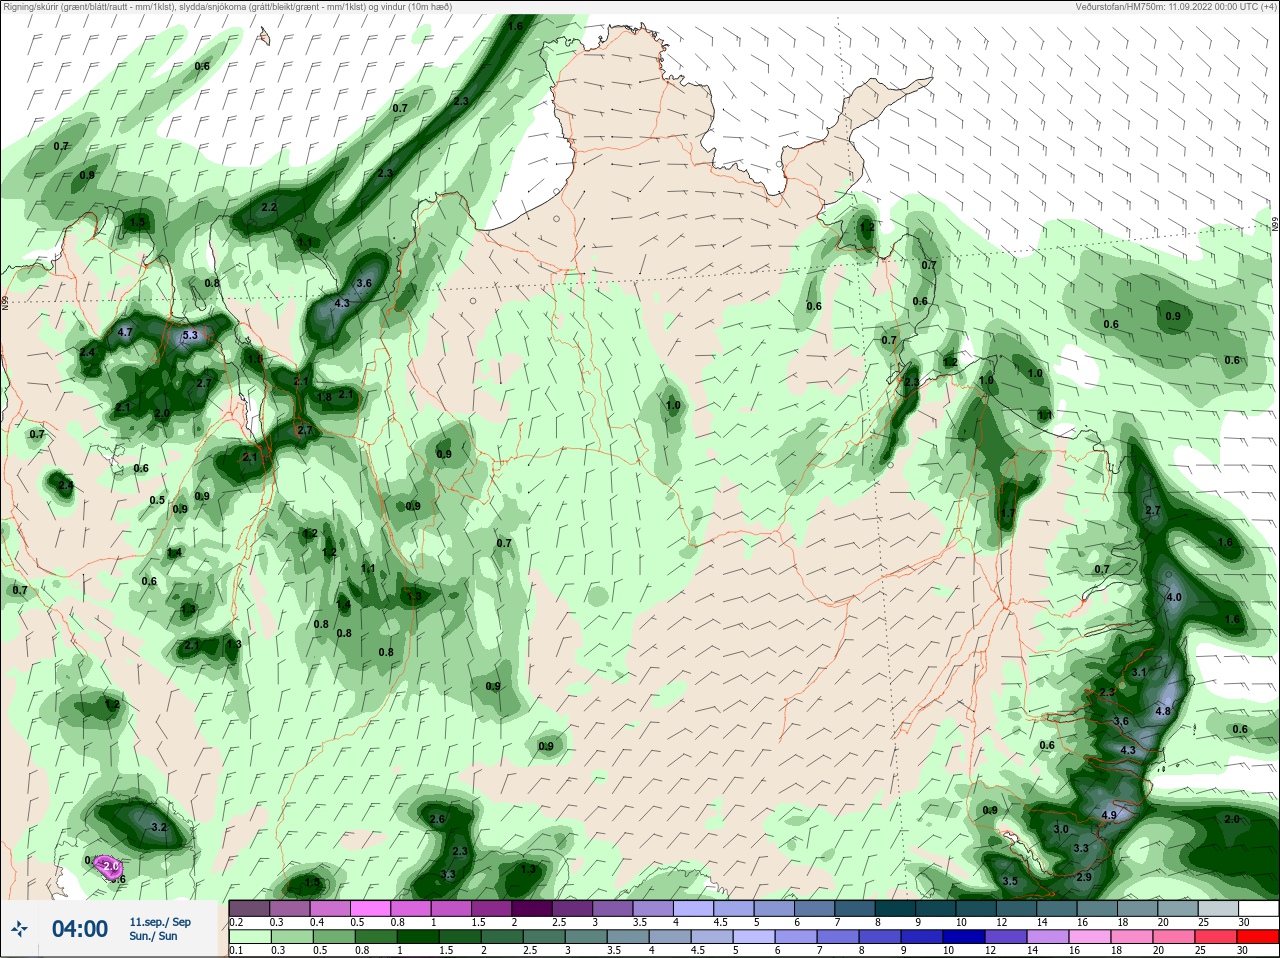Click the pink sleet patch labeled 2.0
Viewport: 1280px width, 958px height.
click(108, 867)
